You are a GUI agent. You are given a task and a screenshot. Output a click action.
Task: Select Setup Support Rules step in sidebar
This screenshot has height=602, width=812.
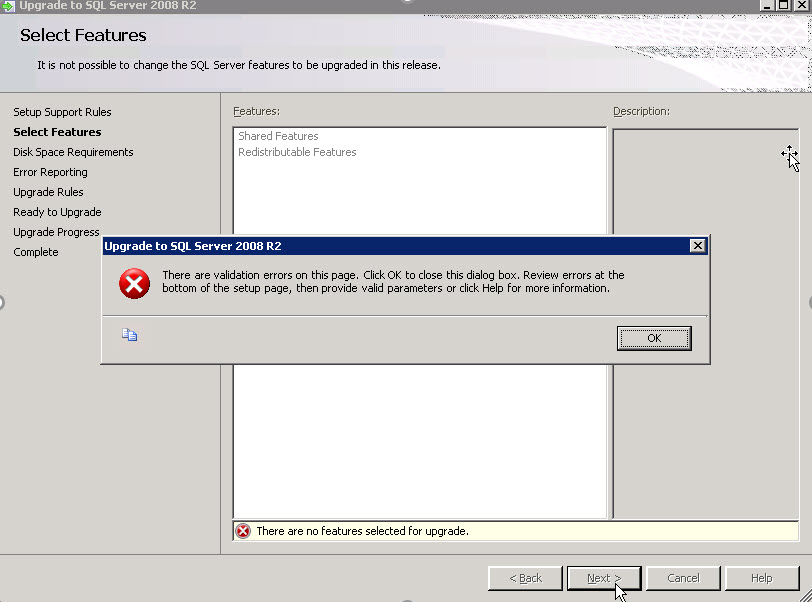click(x=62, y=112)
